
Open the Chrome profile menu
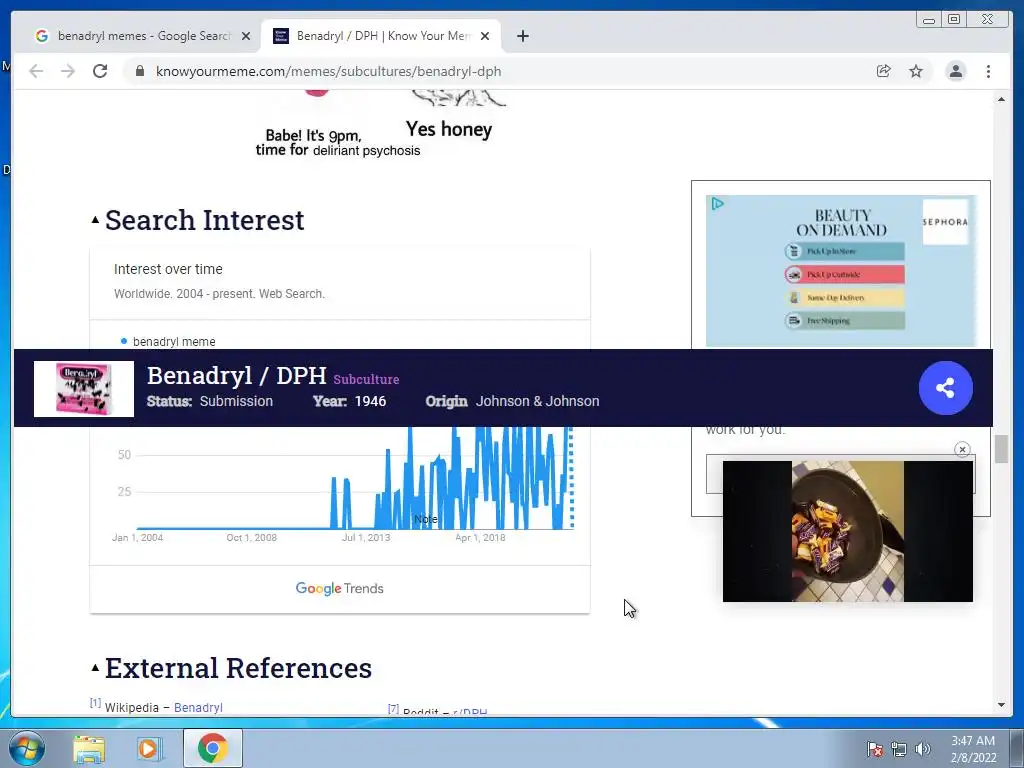[x=955, y=71]
